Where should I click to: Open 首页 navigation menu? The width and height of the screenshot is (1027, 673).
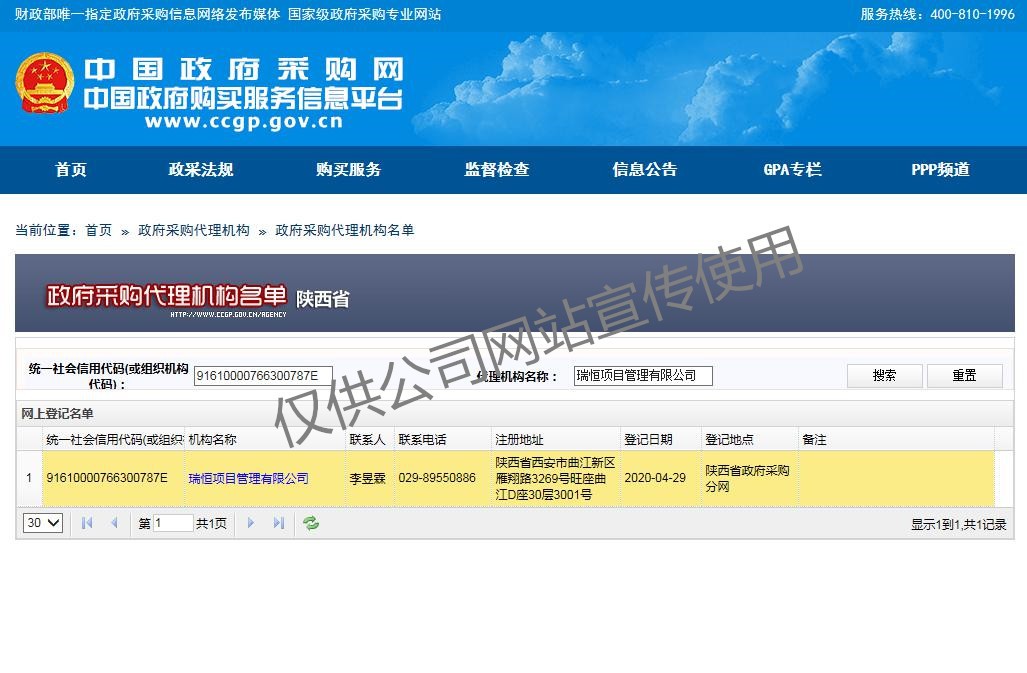point(71,170)
